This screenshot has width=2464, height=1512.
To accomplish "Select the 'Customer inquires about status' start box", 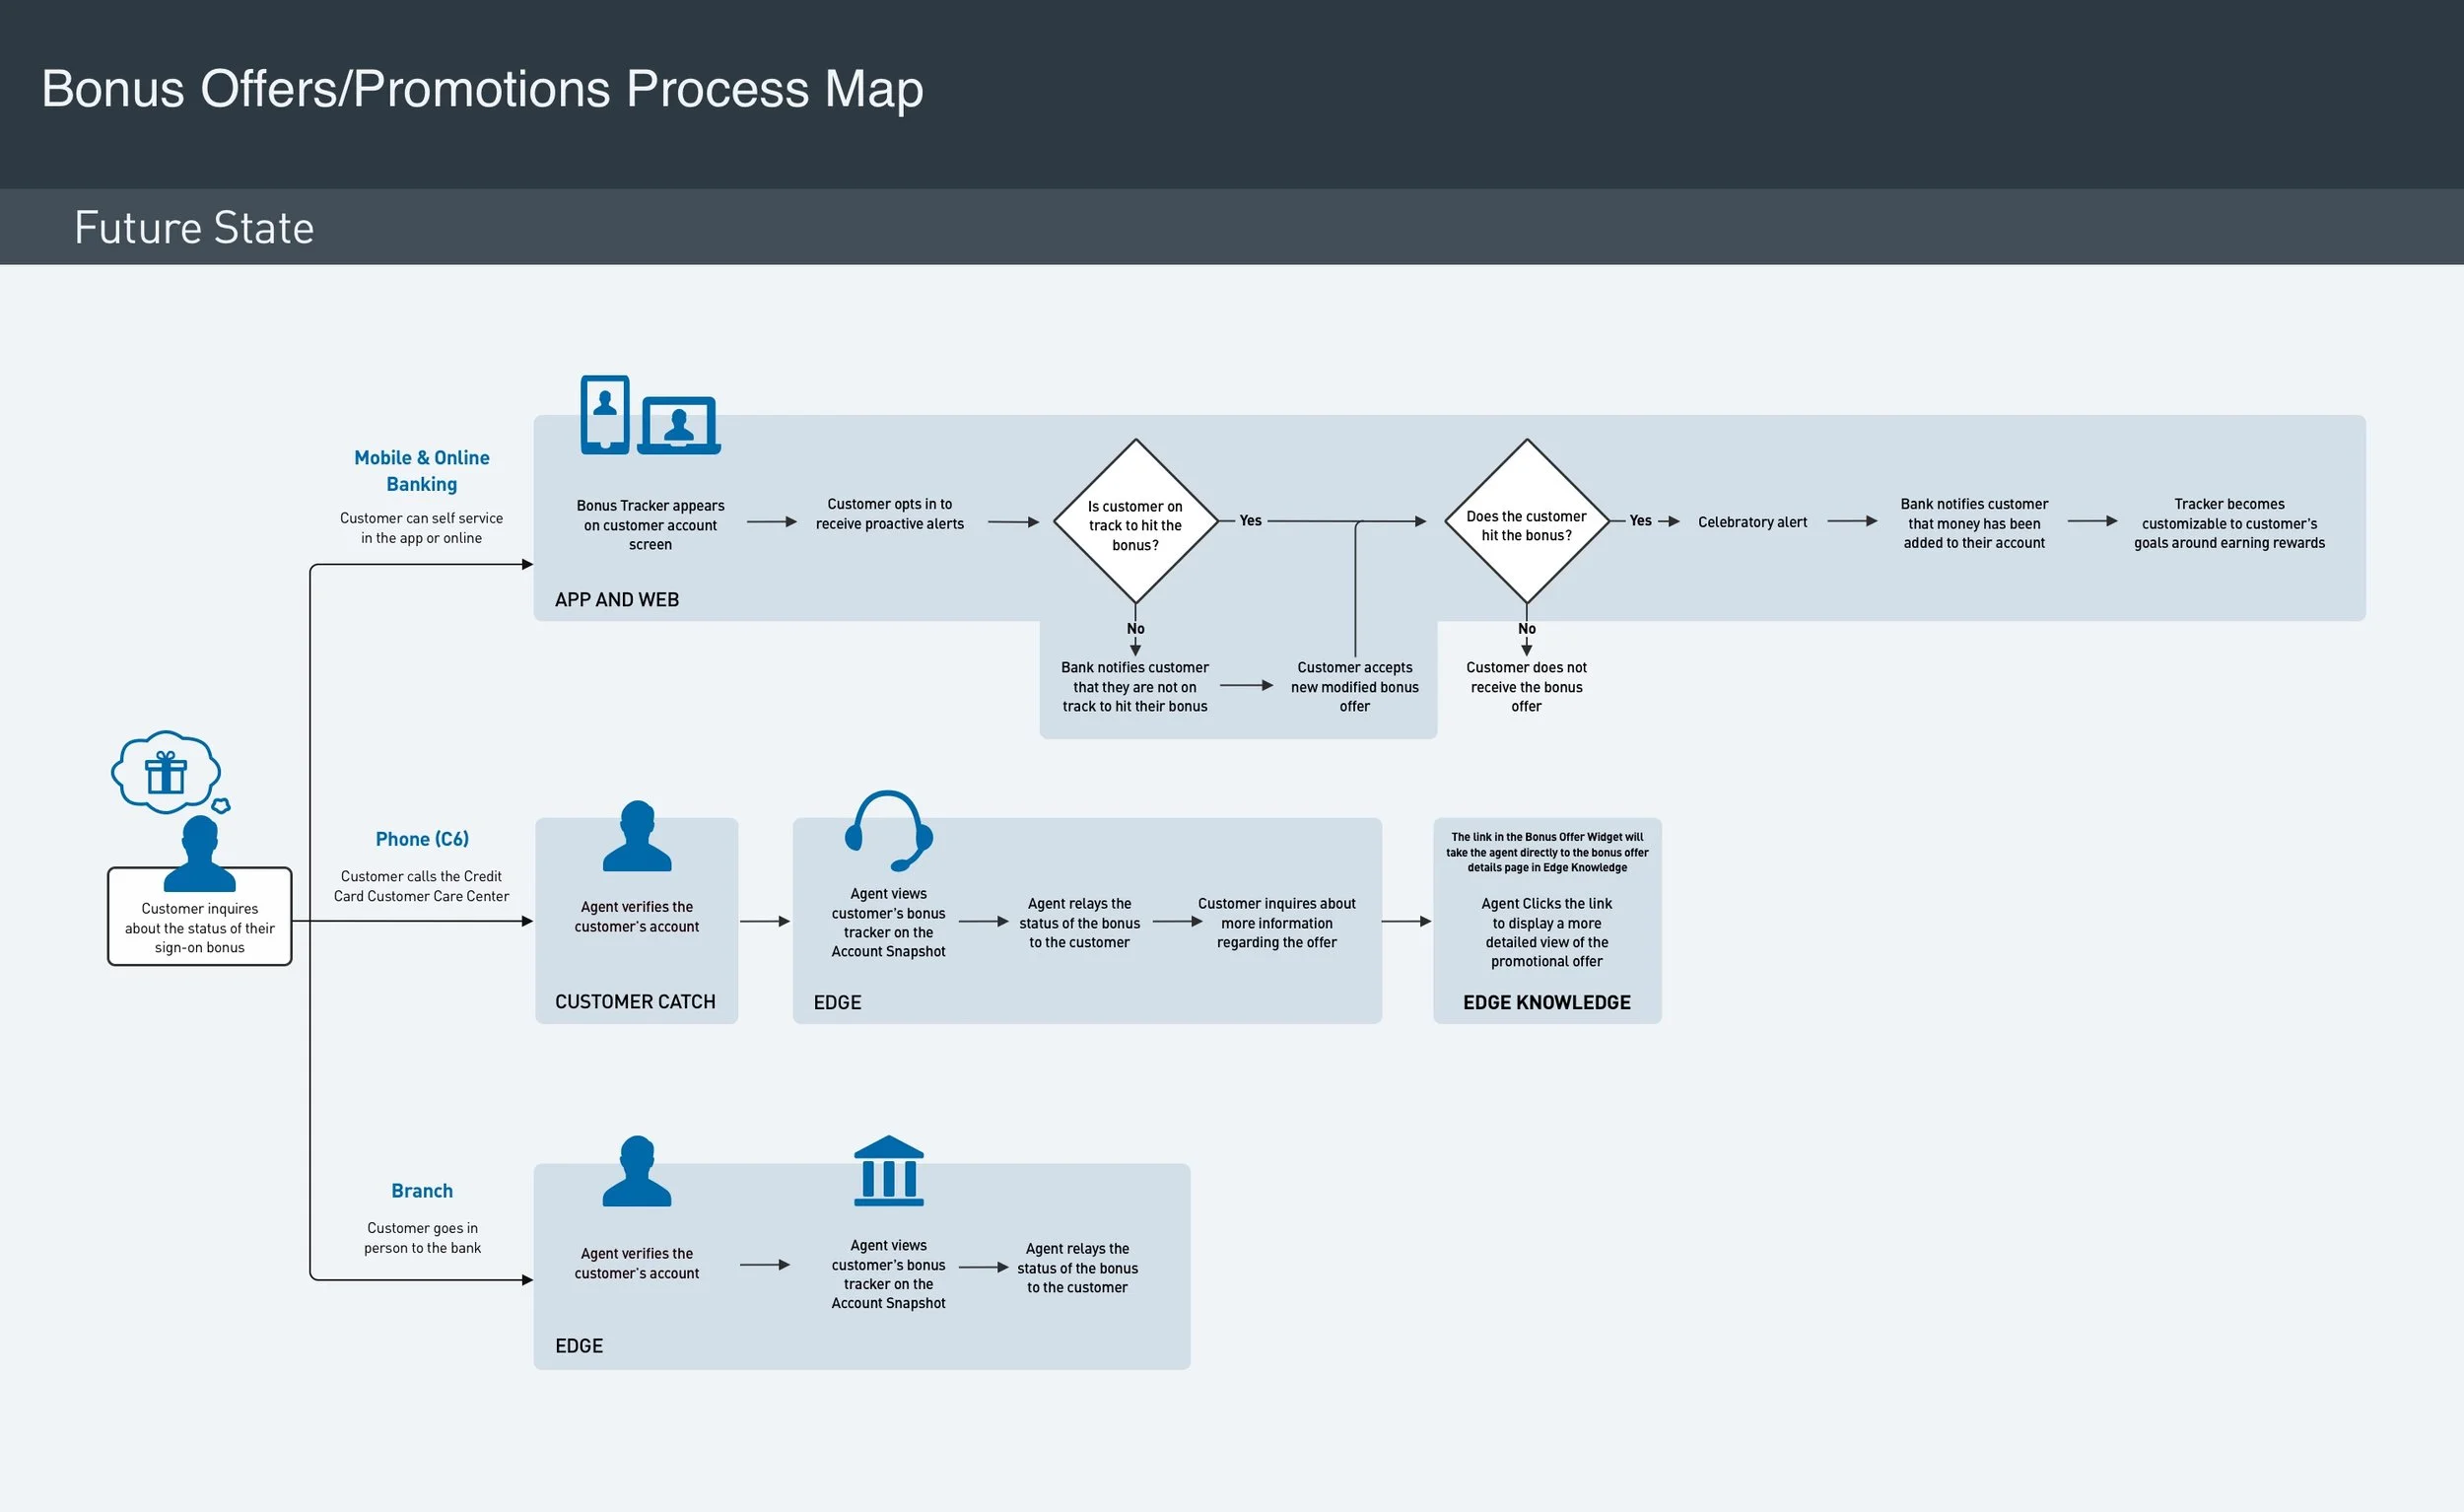I will (x=200, y=927).
